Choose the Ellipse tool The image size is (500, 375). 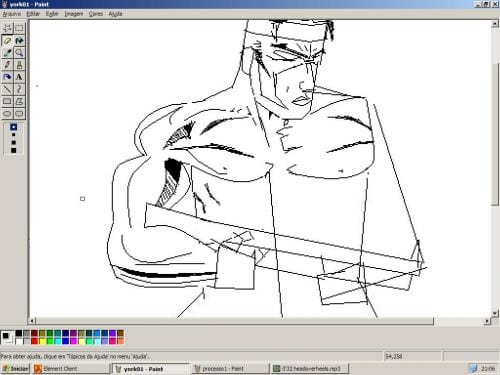pos(7,113)
